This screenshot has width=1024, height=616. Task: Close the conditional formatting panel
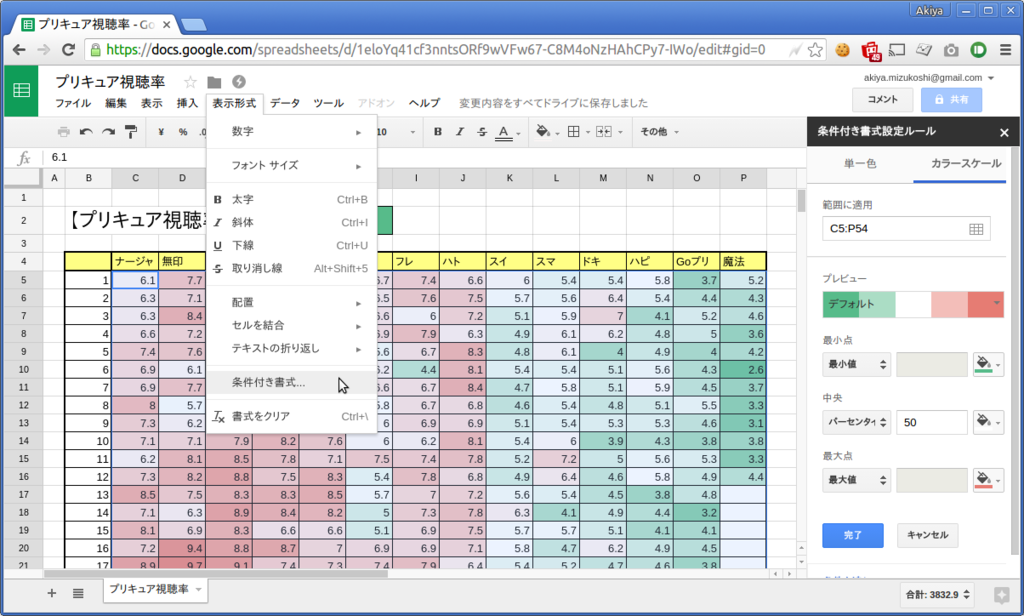coord(1004,133)
